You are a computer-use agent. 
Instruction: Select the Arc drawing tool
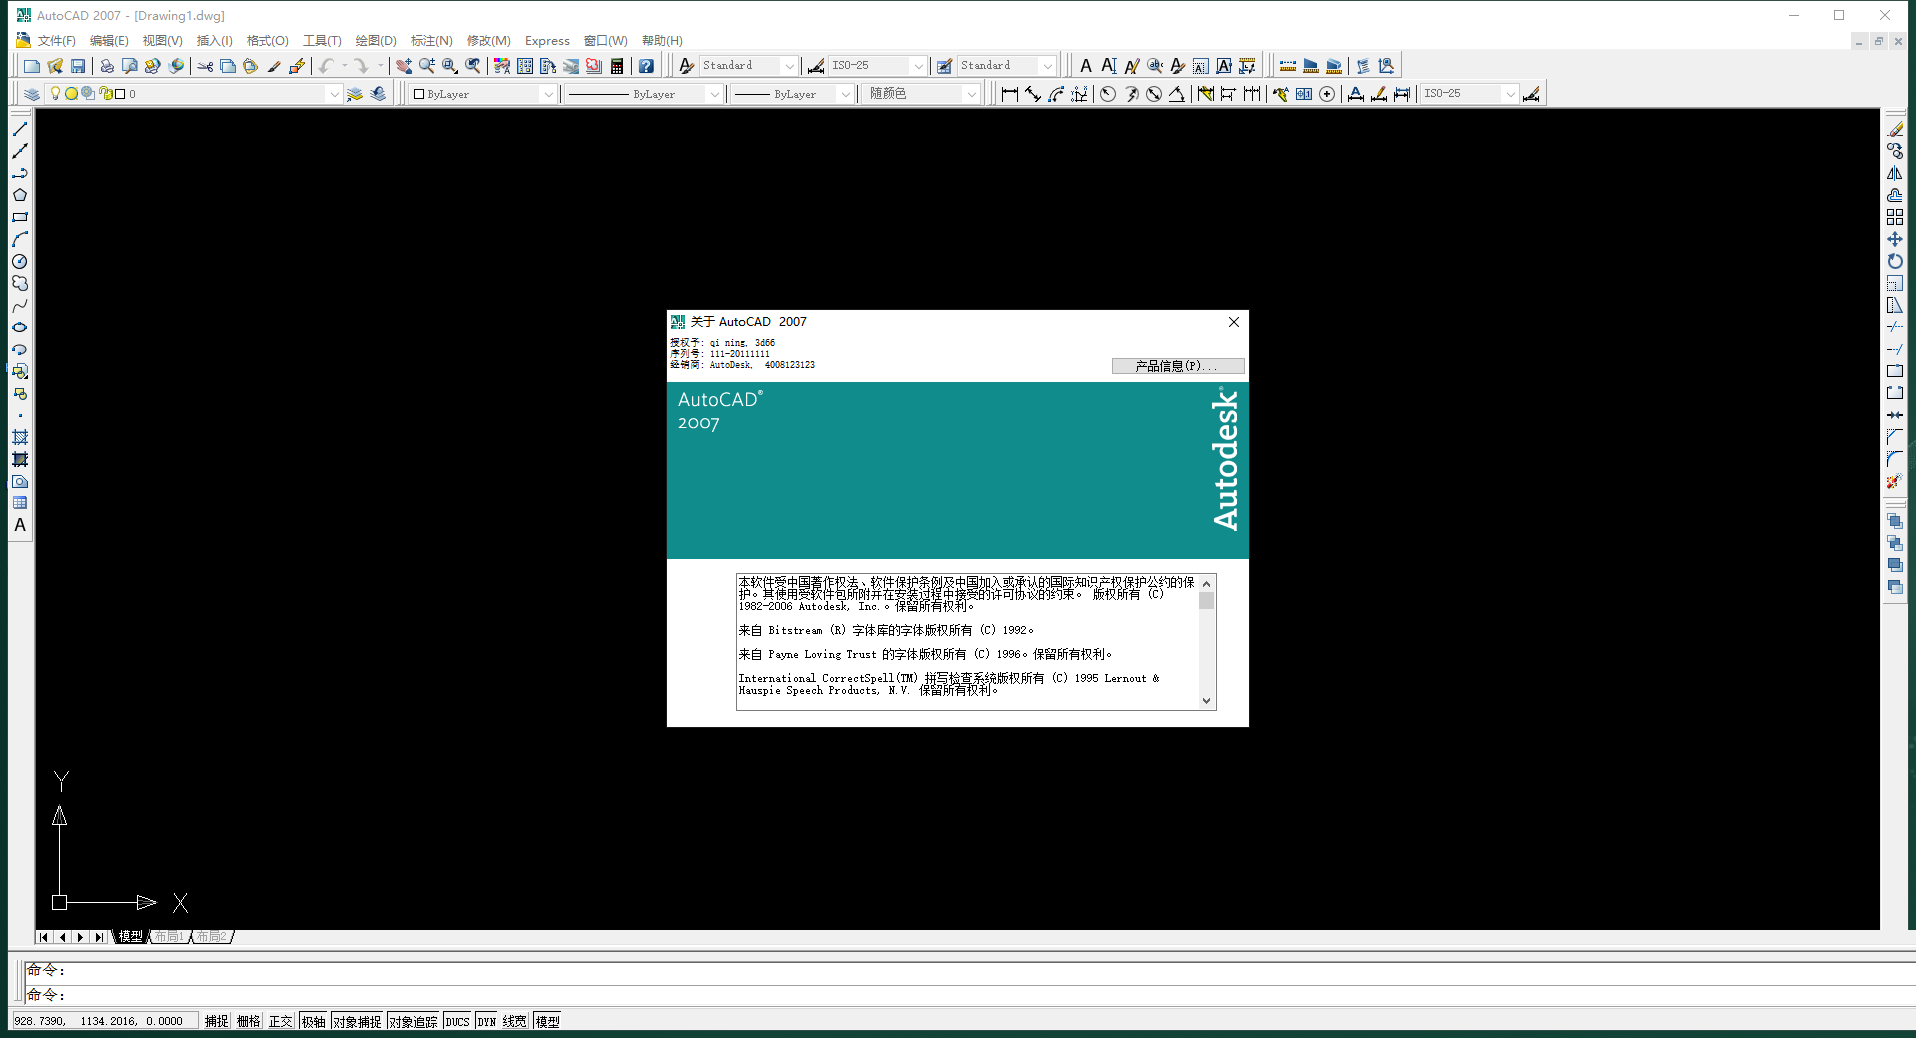(x=19, y=239)
